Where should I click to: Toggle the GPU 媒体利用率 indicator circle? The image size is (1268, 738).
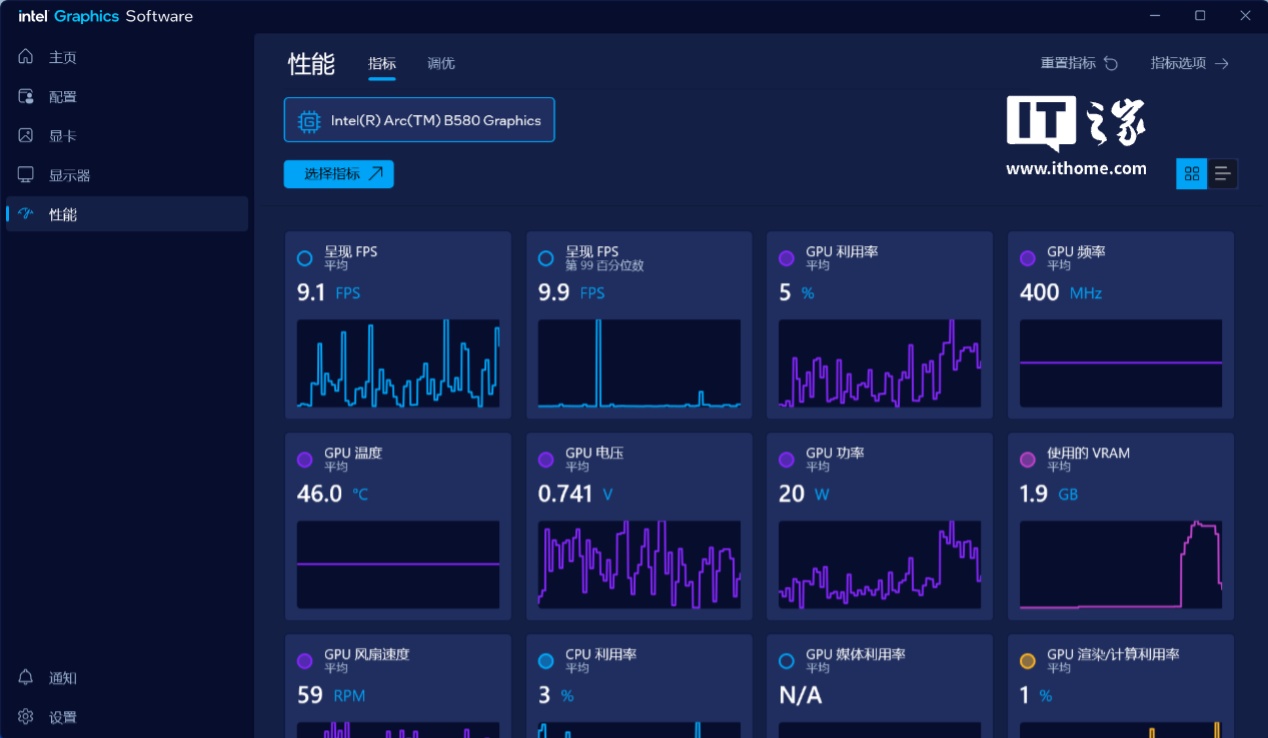coord(786,661)
